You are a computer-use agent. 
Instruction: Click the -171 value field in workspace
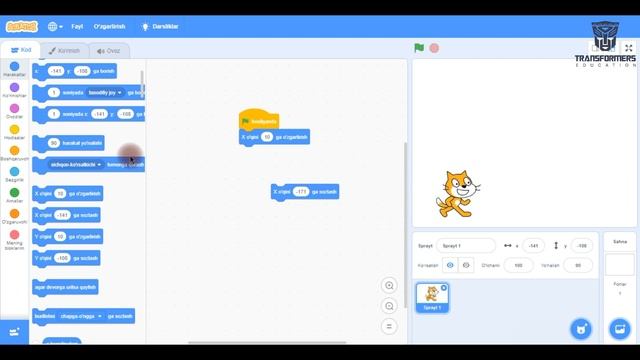301,192
